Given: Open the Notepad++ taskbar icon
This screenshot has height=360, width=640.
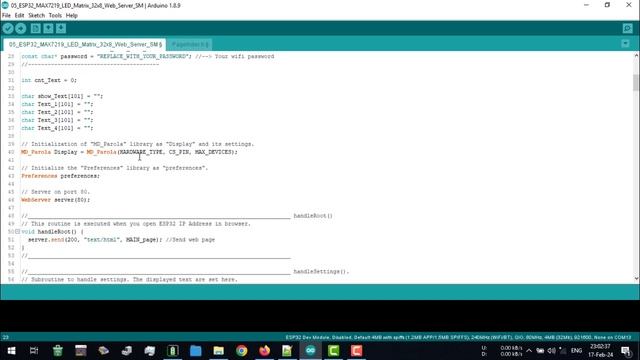Looking at the screenshot, I should tap(287, 351).
